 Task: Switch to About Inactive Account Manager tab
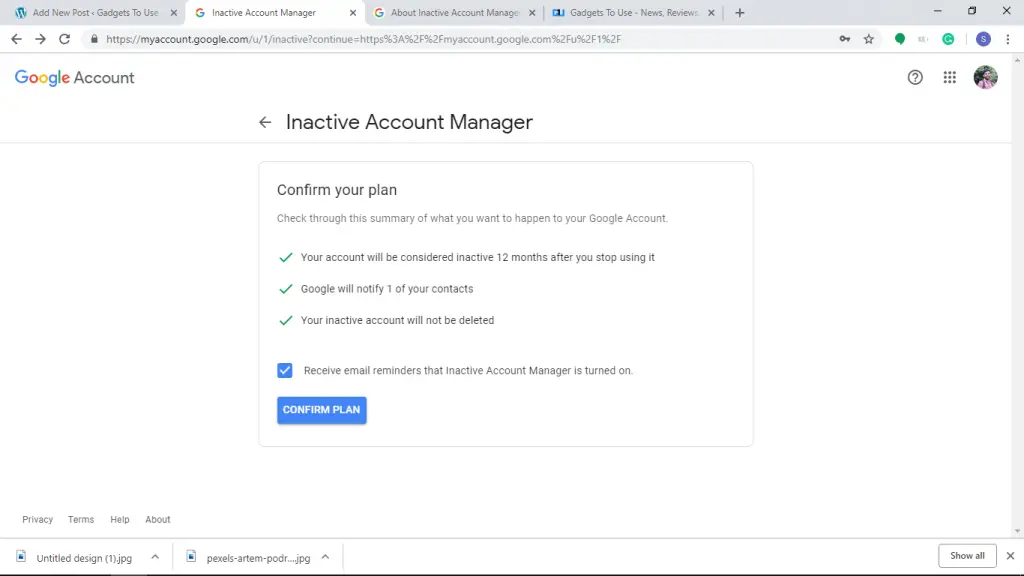(x=455, y=12)
